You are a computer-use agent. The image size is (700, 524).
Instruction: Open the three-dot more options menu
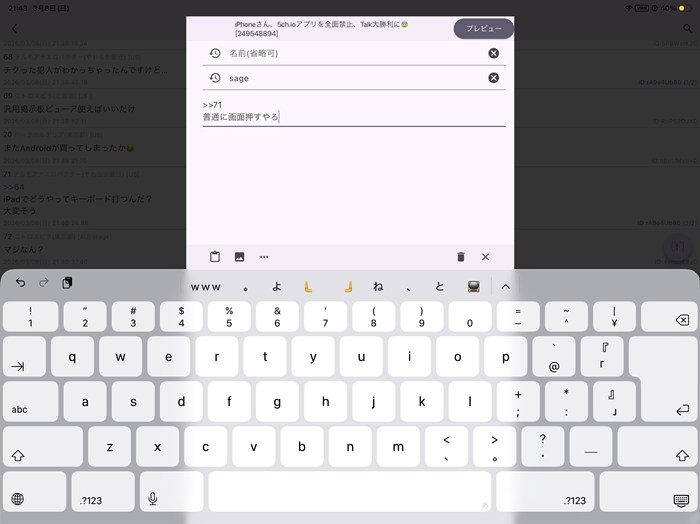264,257
